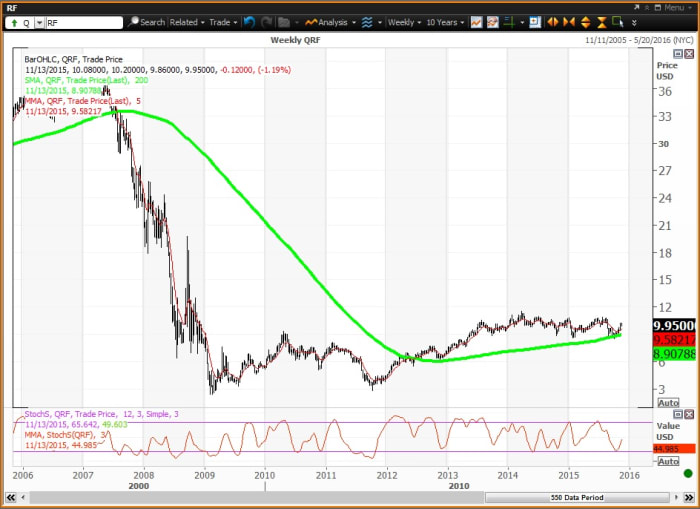Click the compare charts icon
The width and height of the screenshot is (700, 509).
pyautogui.click(x=493, y=22)
